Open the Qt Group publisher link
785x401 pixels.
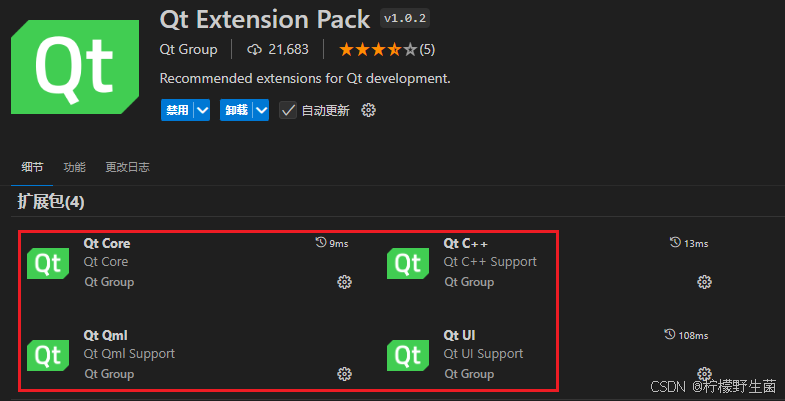click(187, 49)
